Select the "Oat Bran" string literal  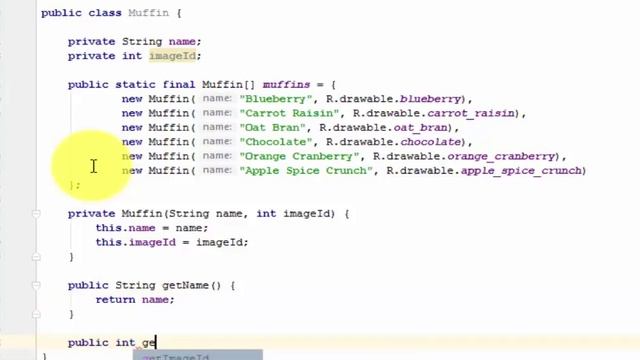click(x=273, y=128)
